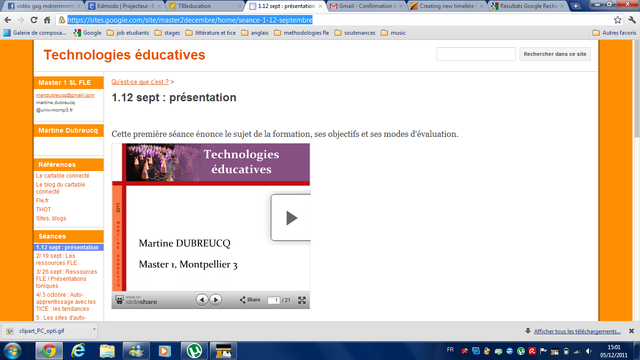Advance to the next slide

click(x=216, y=300)
